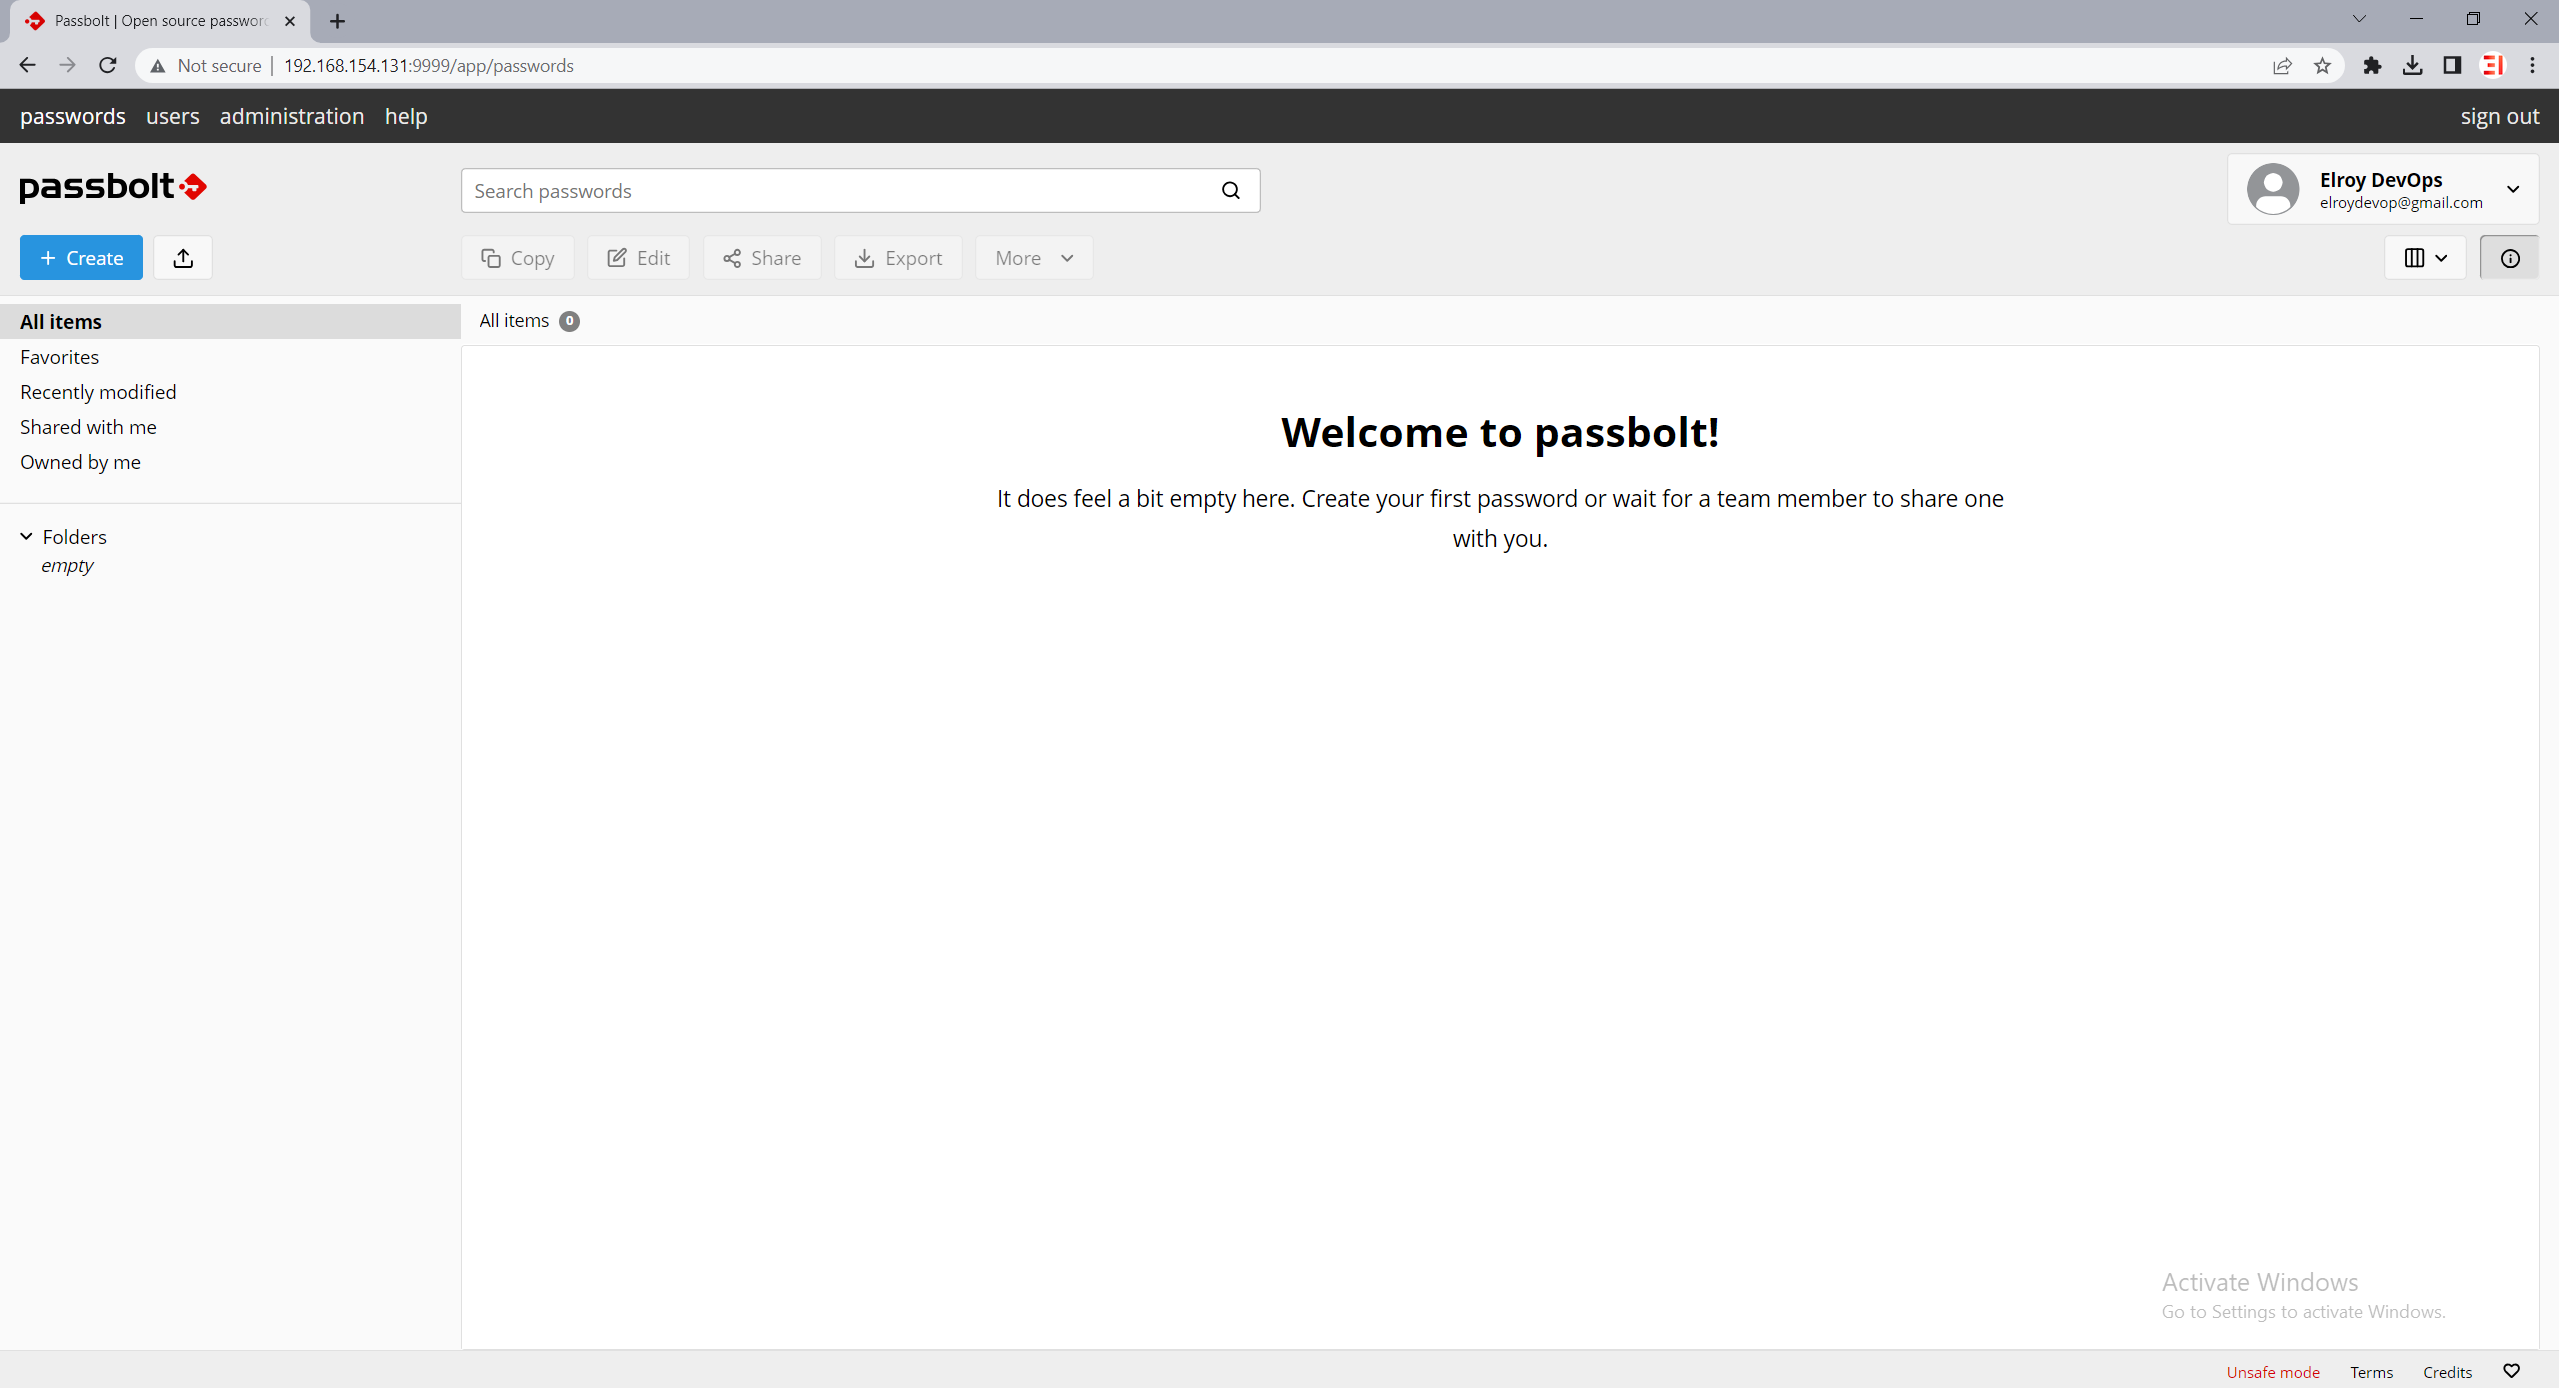Click Unsafe mode link
Screen dimensions: 2559x1388
coord(2272,1372)
